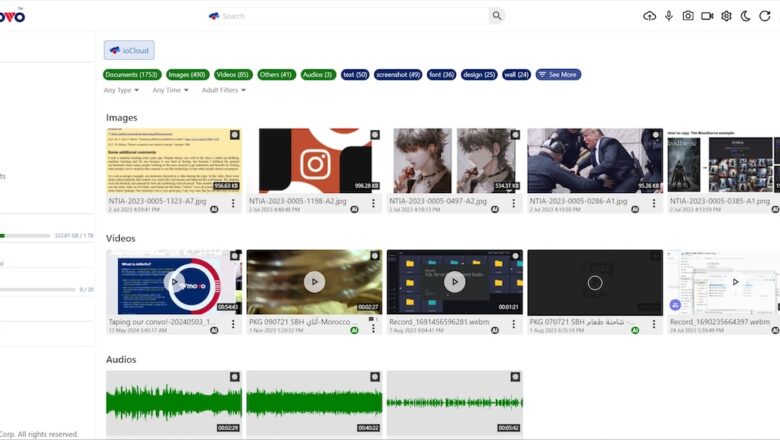Click the storage usage progress bar
Screen dimensions: 780x440
[x=25, y=235]
